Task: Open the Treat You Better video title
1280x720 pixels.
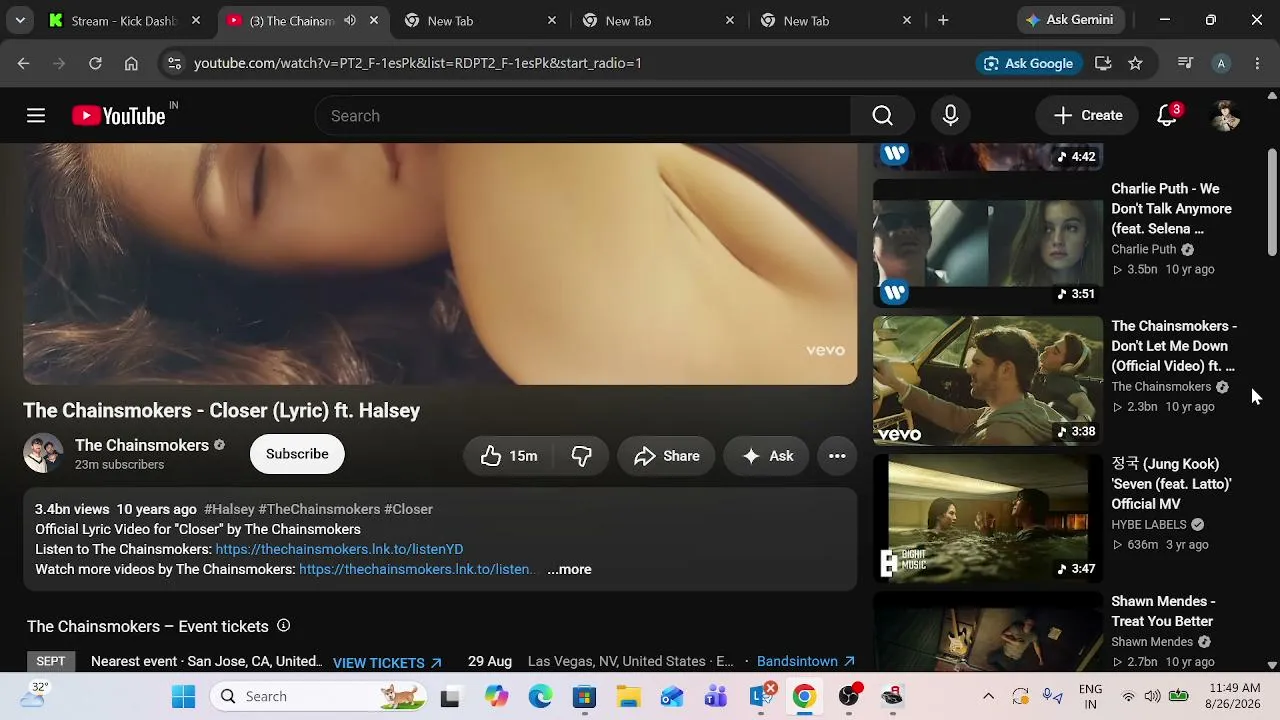Action: 1163,611
